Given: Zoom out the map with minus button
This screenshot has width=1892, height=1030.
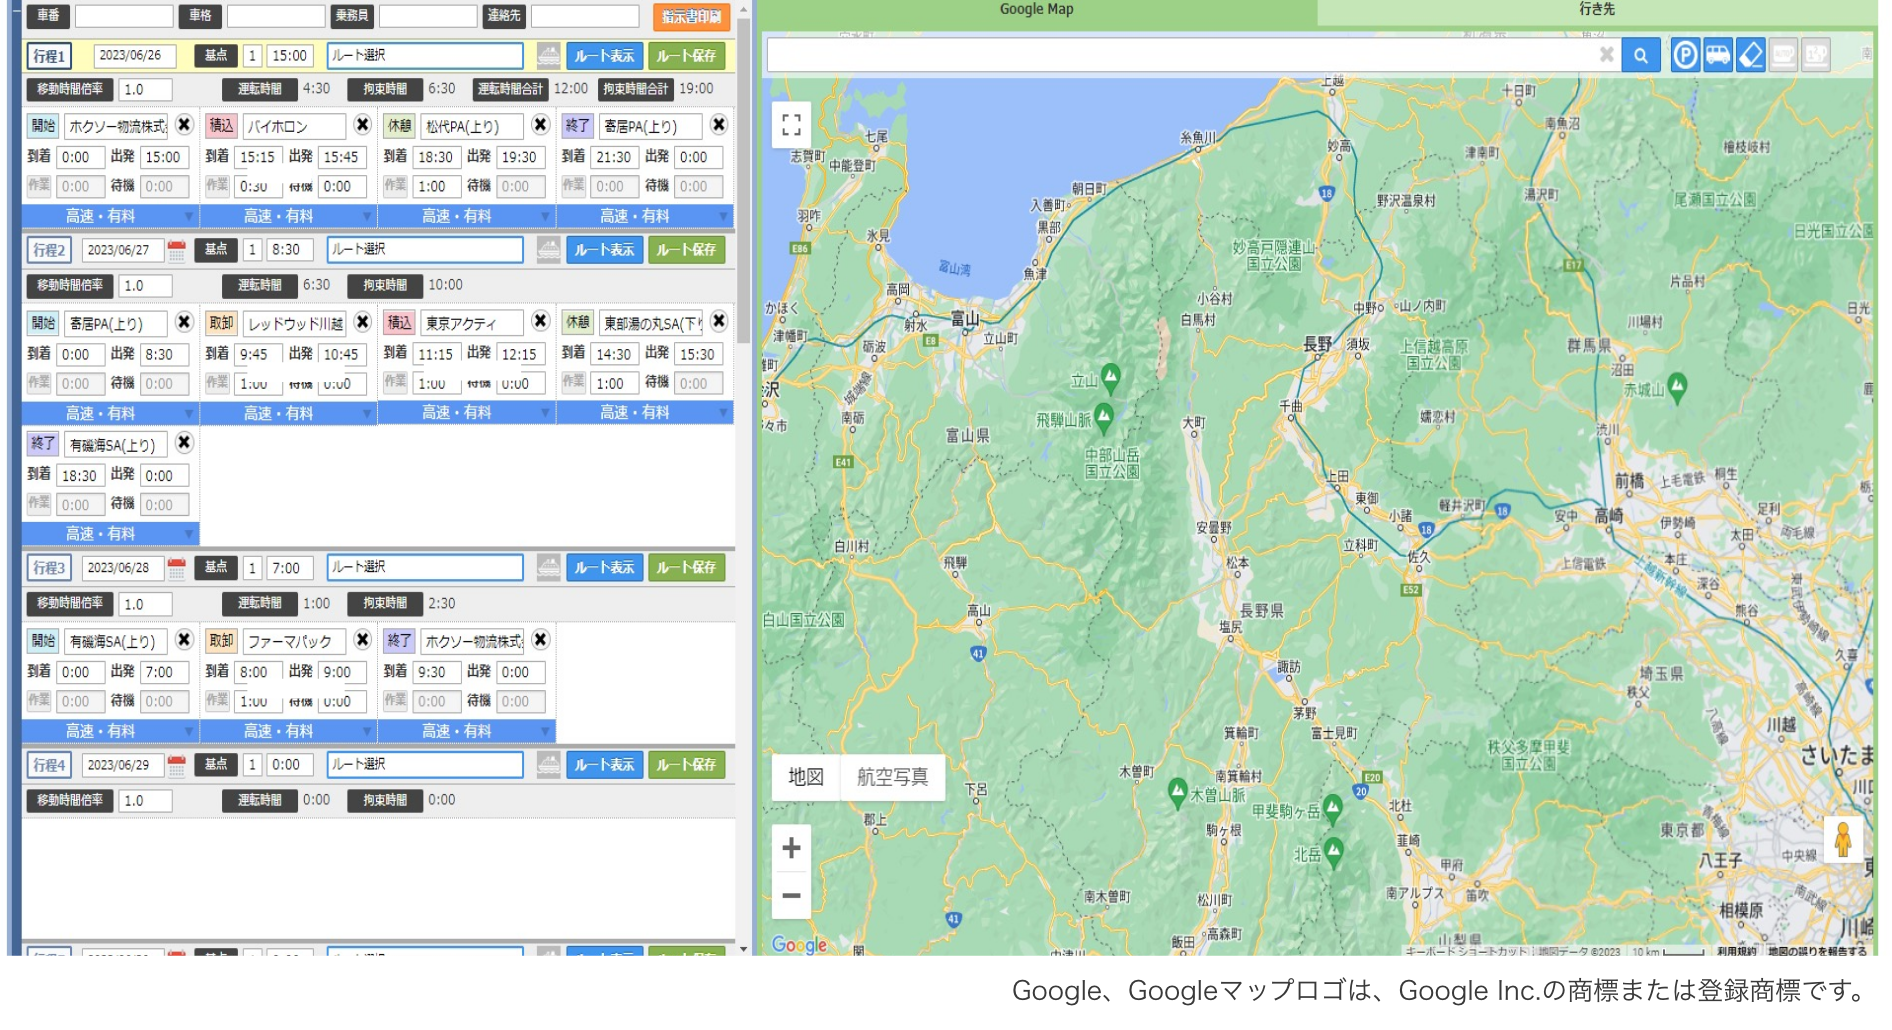Looking at the screenshot, I should pyautogui.click(x=791, y=895).
